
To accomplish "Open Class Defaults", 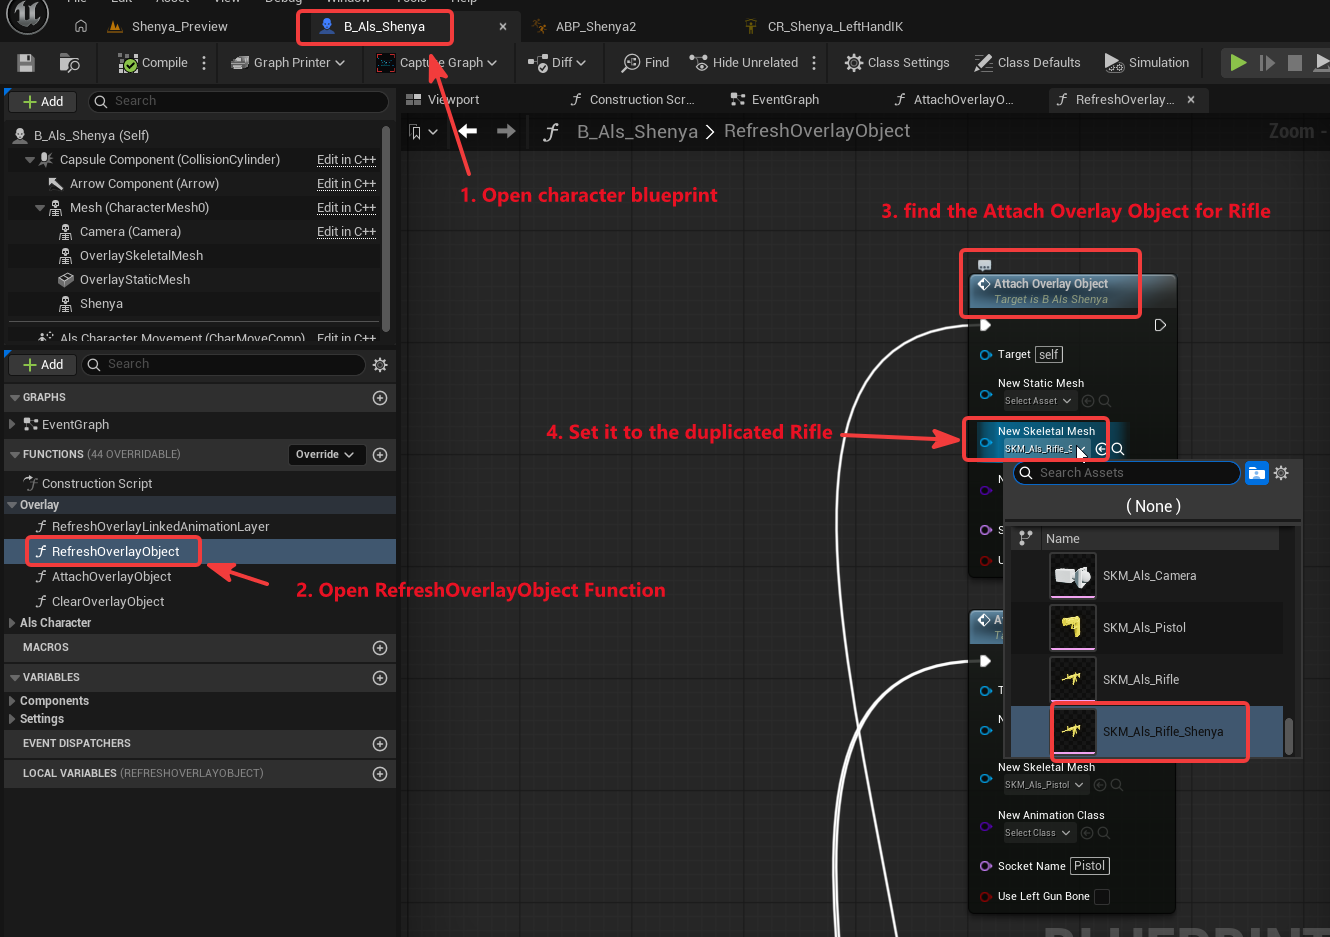I will [x=1027, y=63].
